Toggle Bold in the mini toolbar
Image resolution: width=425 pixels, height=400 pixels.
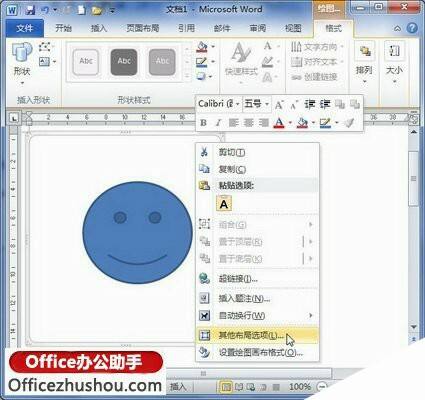click(203, 123)
